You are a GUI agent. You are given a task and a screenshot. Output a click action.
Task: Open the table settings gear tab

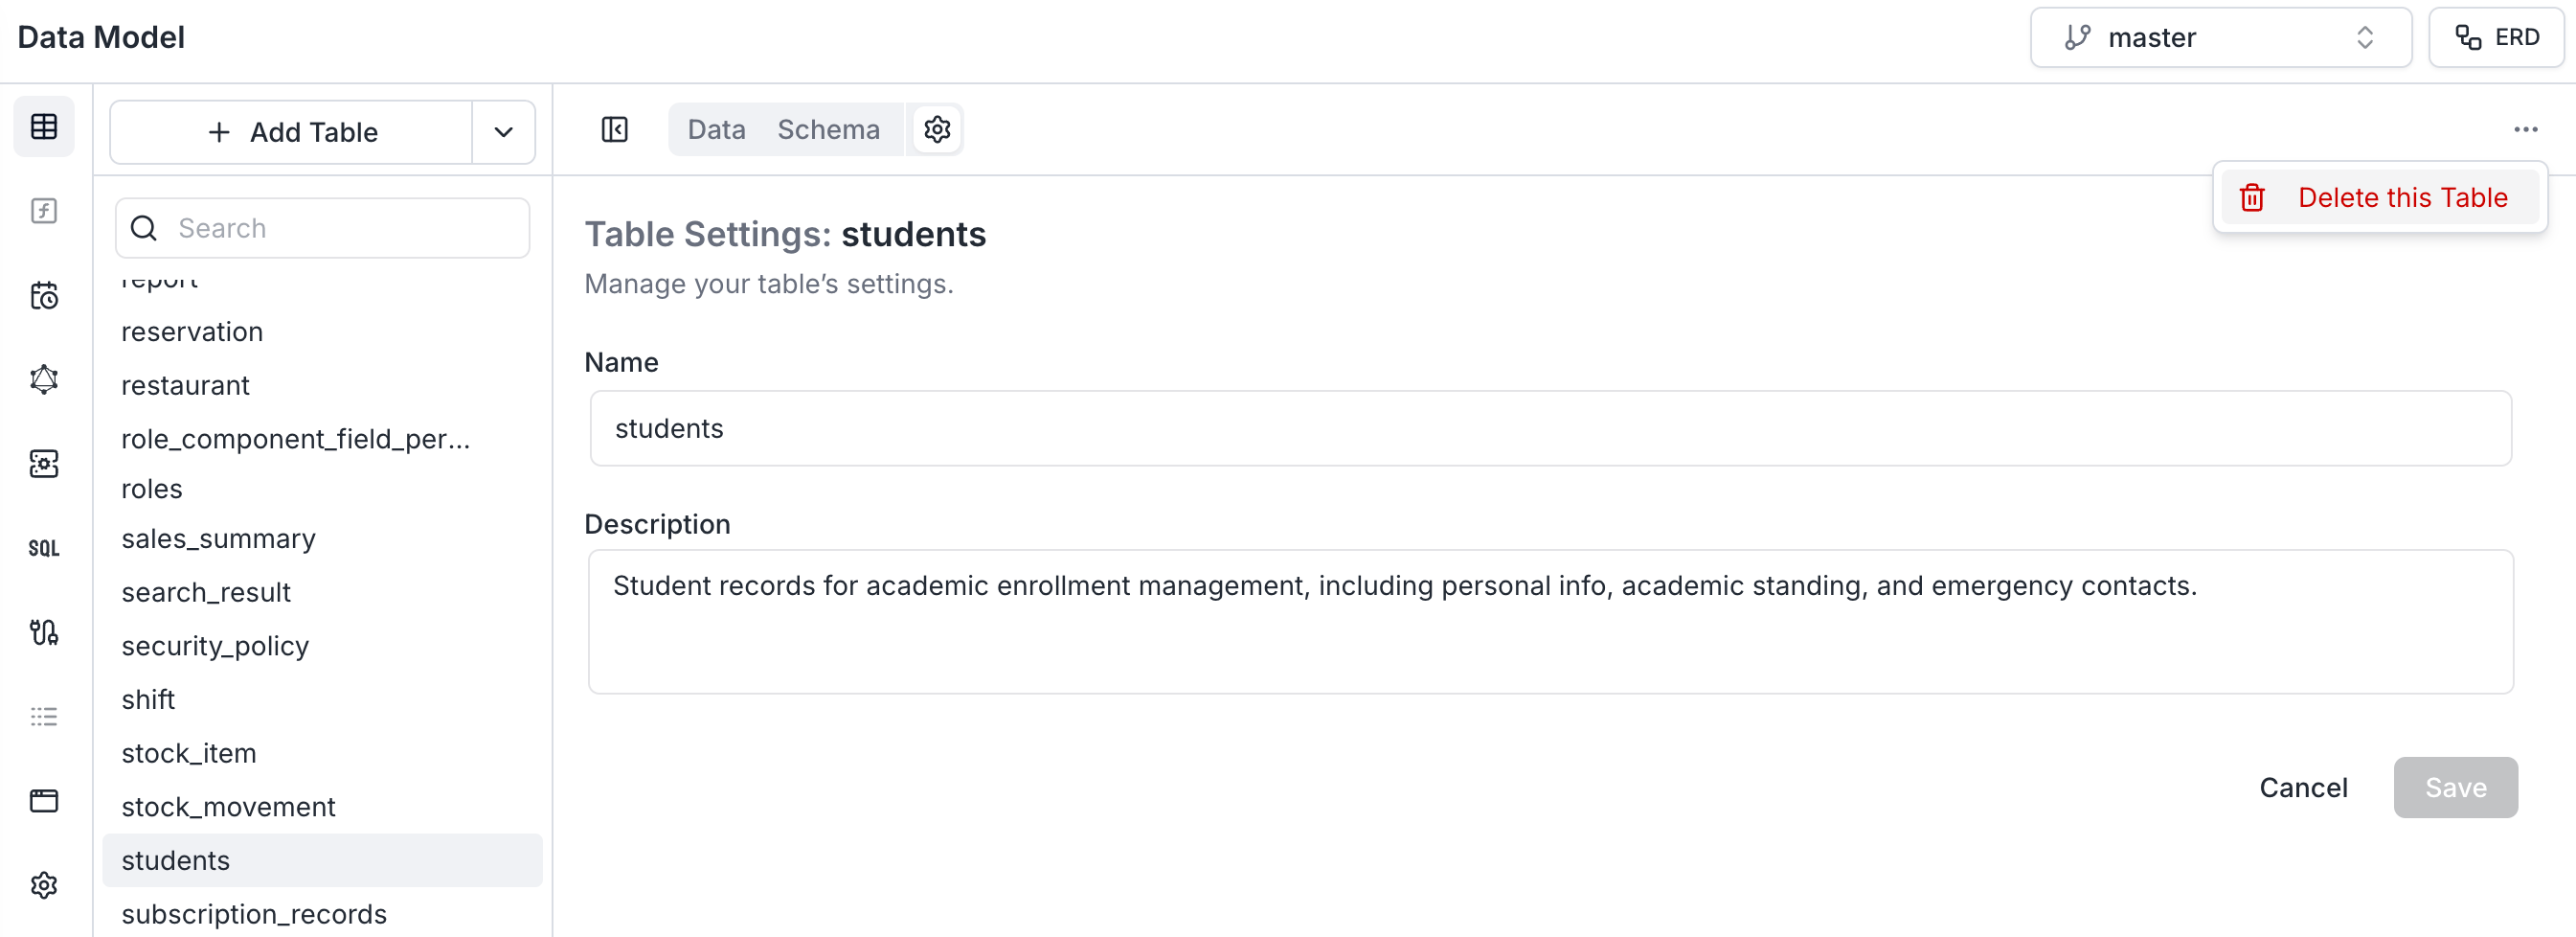937,130
